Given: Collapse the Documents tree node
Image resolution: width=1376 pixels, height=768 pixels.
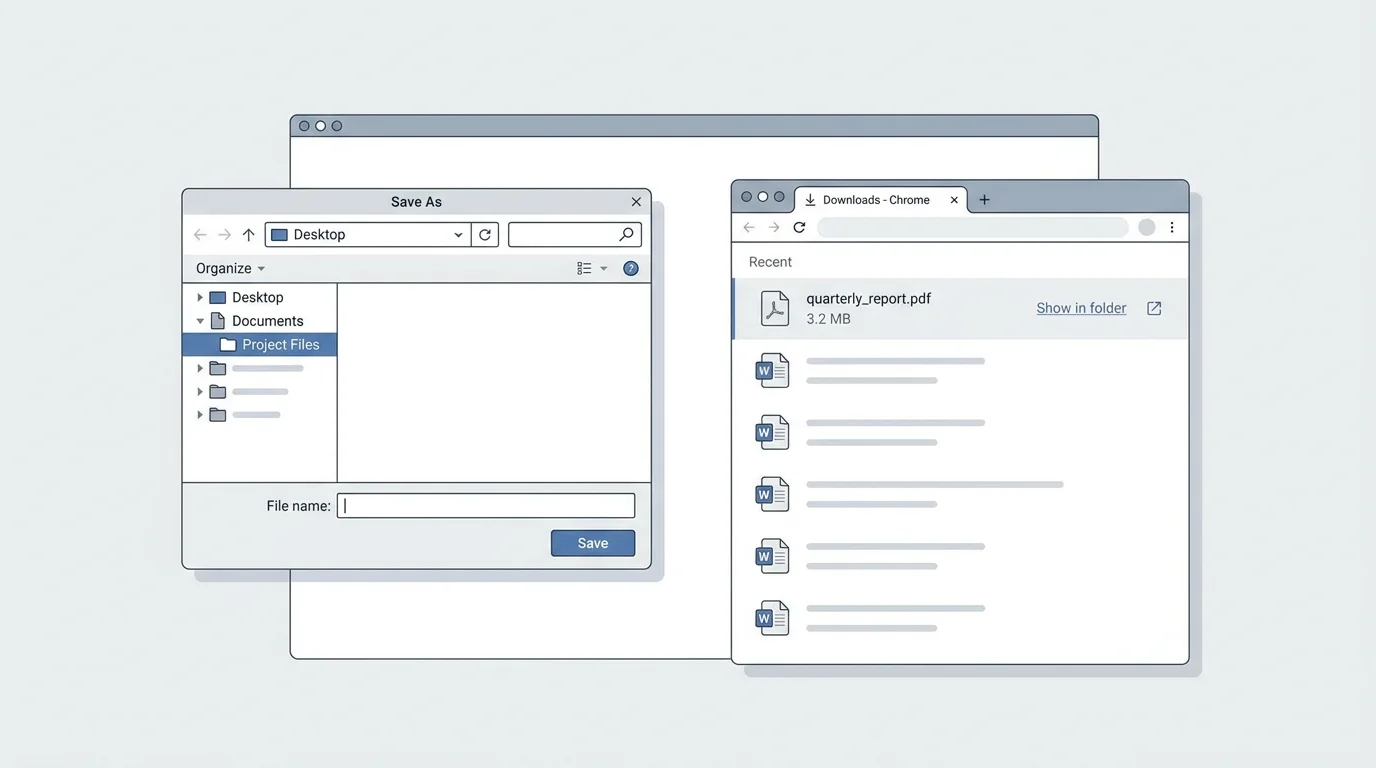Looking at the screenshot, I should [x=200, y=321].
